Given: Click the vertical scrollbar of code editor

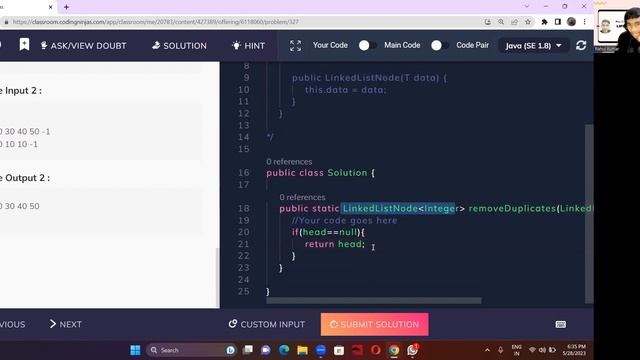Looking at the screenshot, I should pyautogui.click(x=589, y=214).
